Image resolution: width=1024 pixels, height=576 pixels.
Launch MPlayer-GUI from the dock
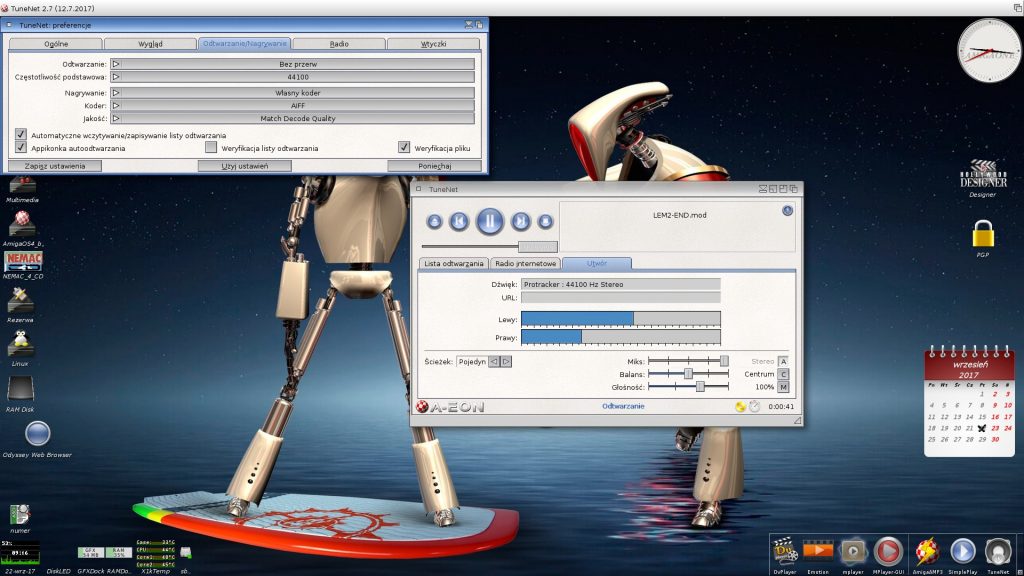point(888,552)
